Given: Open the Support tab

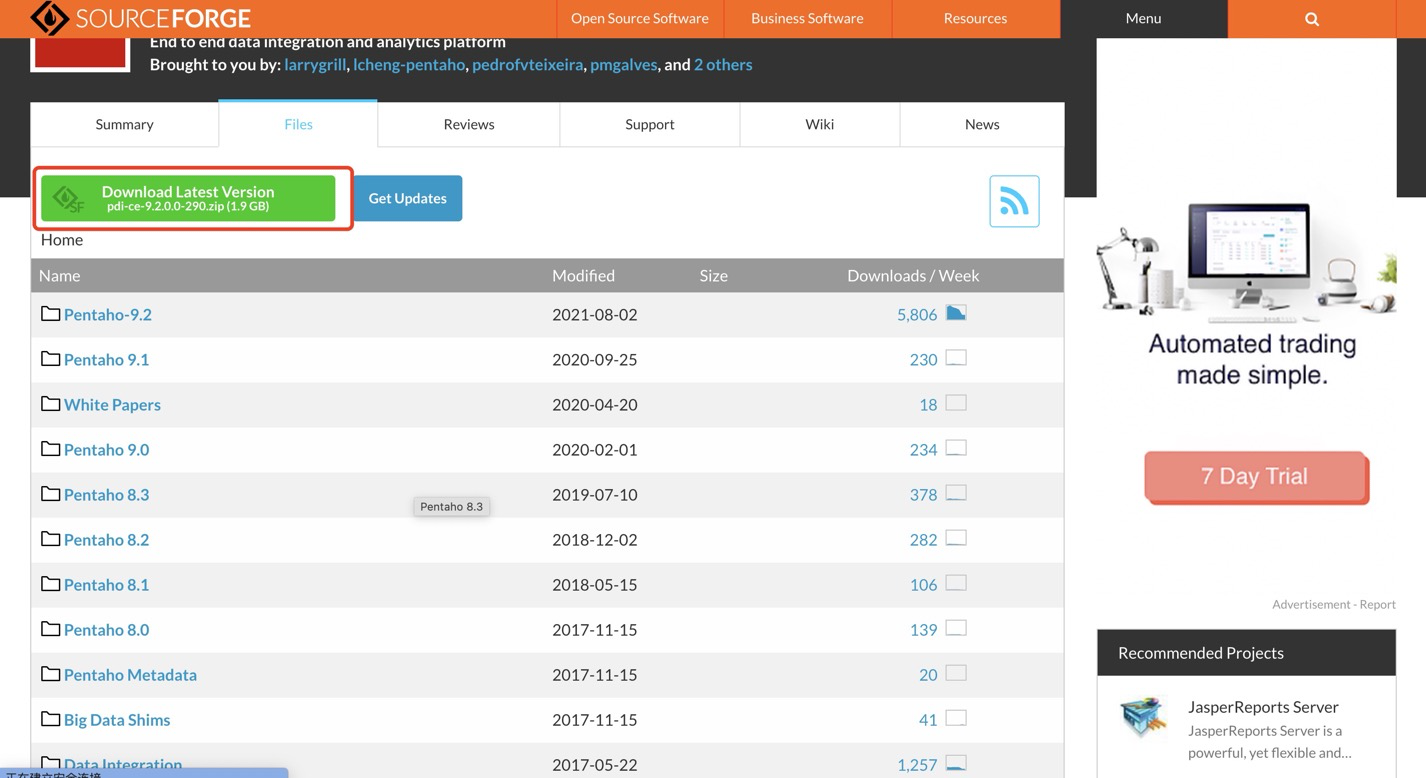Looking at the screenshot, I should click(x=650, y=124).
